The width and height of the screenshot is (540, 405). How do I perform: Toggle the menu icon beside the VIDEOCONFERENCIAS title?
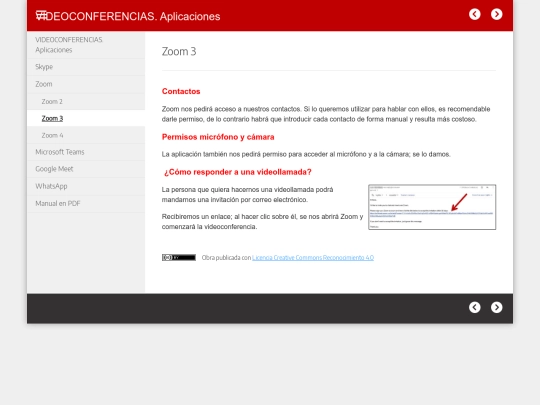pos(41,15)
